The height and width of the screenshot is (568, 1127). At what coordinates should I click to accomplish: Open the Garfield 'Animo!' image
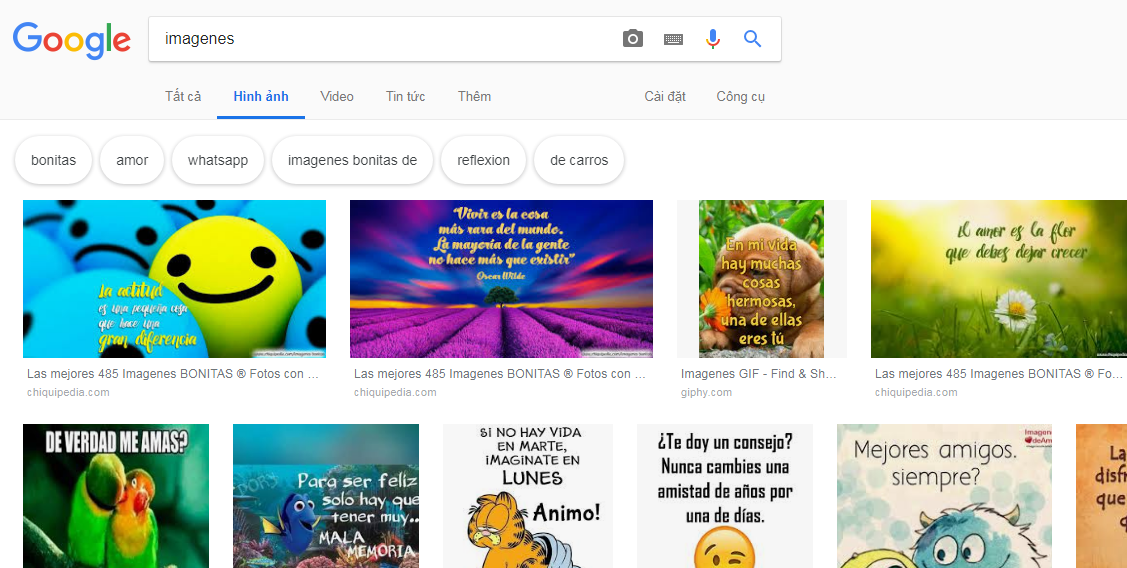[x=528, y=496]
